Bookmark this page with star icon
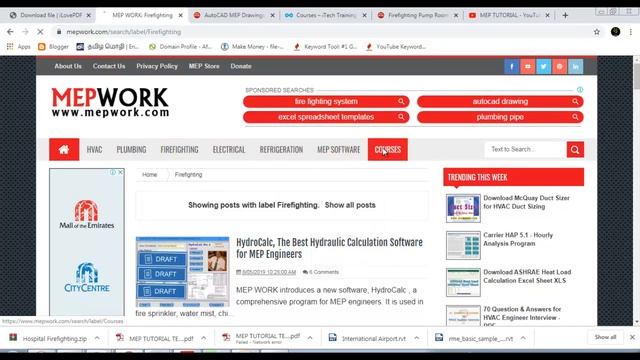Image resolution: width=640 pixels, height=360 pixels. (x=597, y=31)
